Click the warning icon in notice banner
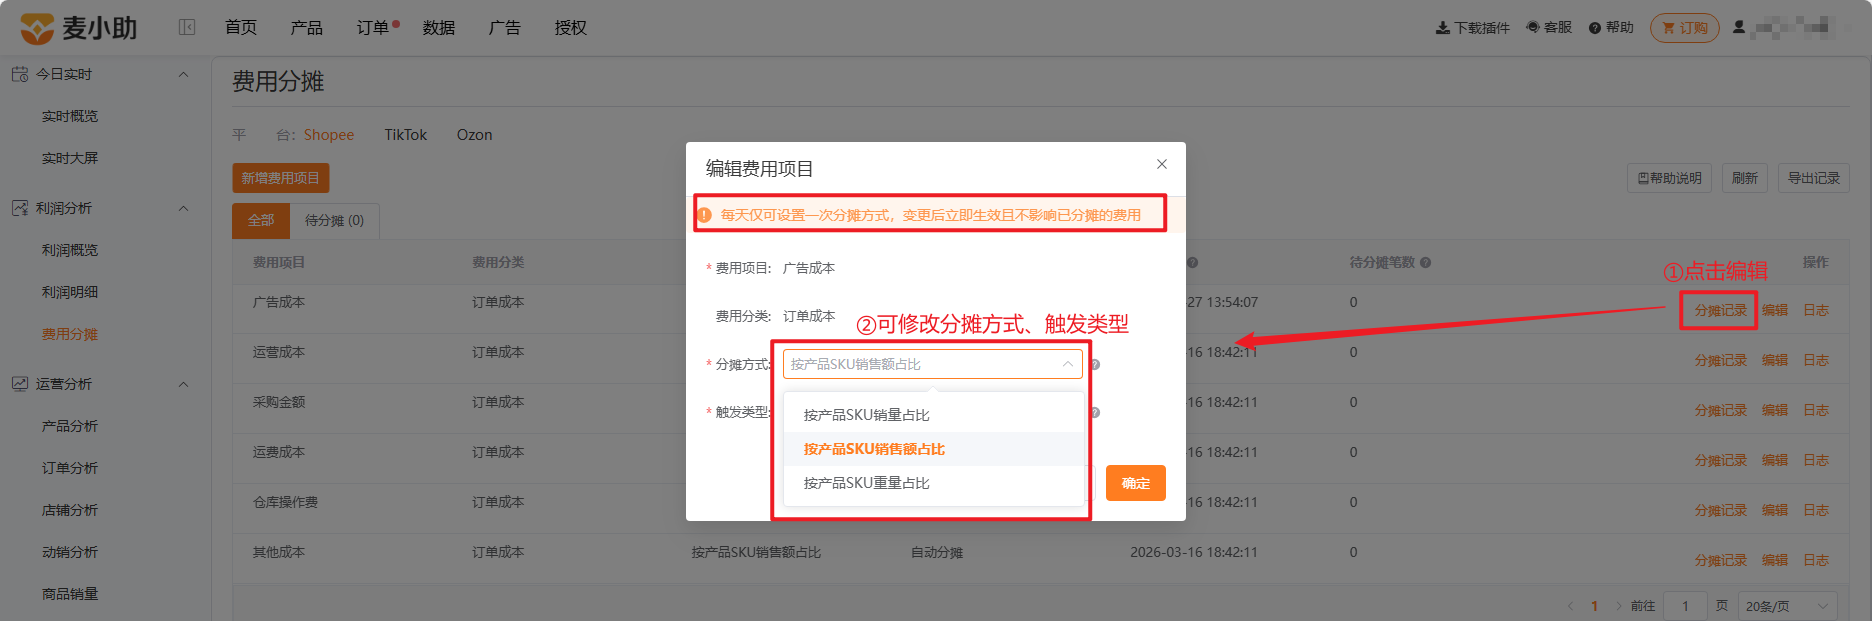1872x621 pixels. [x=704, y=215]
